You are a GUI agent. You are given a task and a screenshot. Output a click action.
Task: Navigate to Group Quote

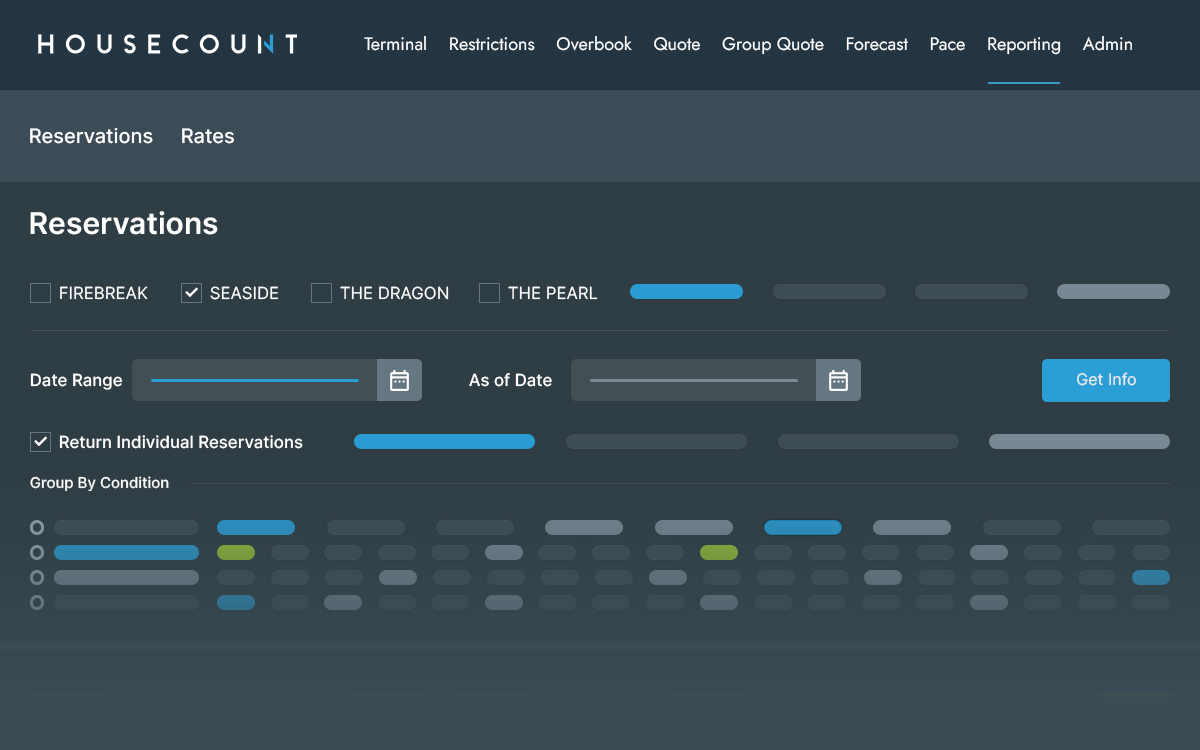pos(772,44)
